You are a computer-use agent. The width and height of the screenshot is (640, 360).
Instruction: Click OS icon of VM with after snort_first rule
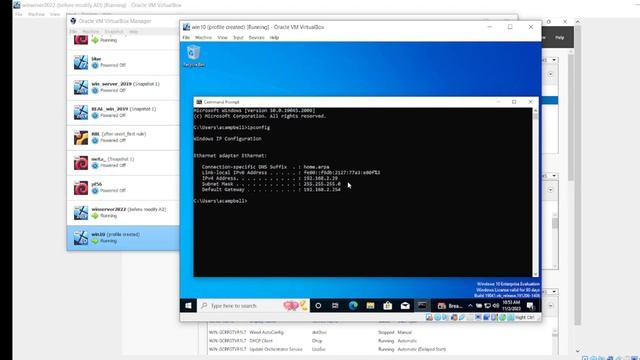tap(81, 138)
